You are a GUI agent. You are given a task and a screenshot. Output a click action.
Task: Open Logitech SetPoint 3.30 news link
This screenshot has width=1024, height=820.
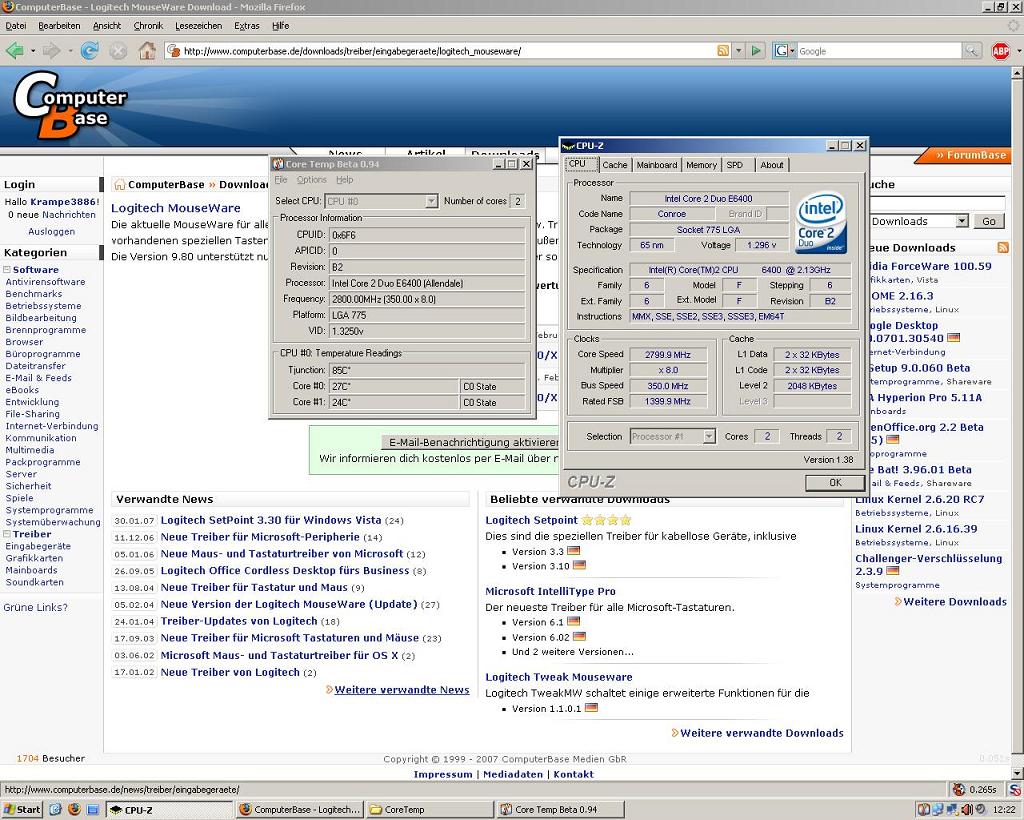pos(271,520)
